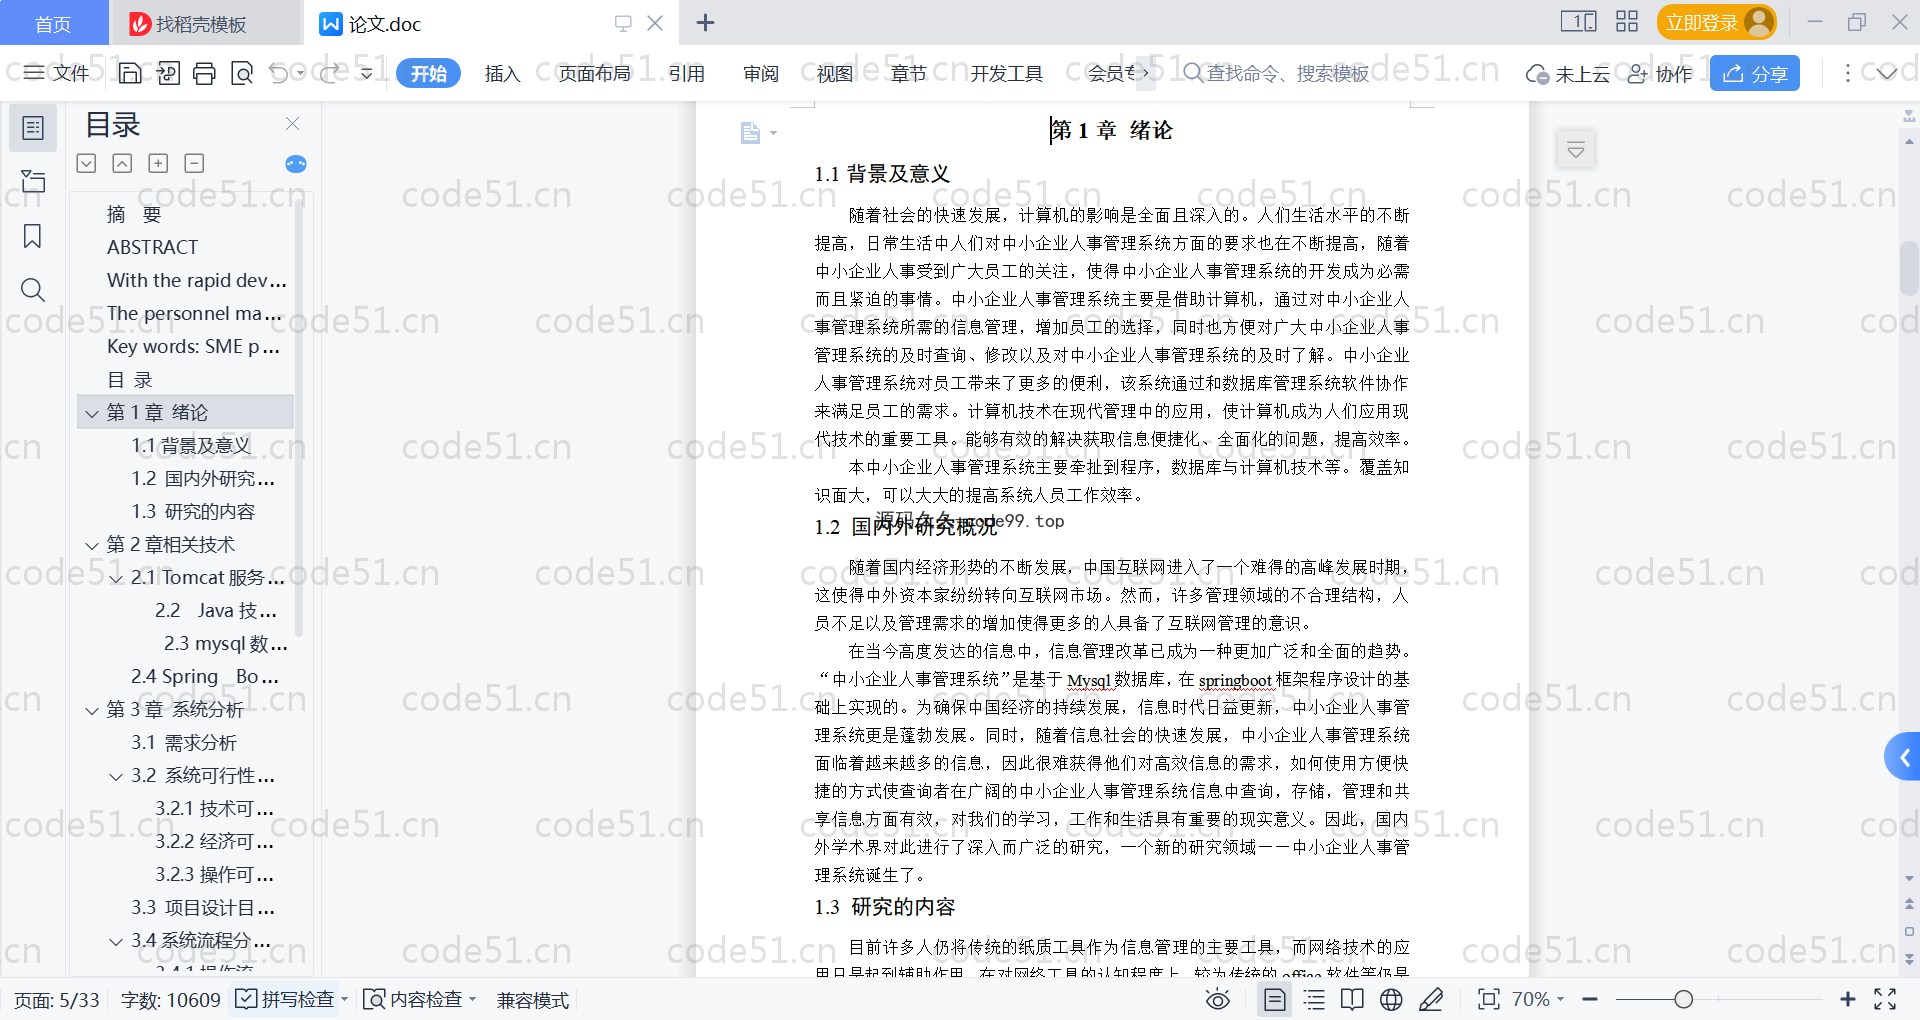The image size is (1920, 1020).
Task: Enter full screen mode icon
Action: [1885, 999]
